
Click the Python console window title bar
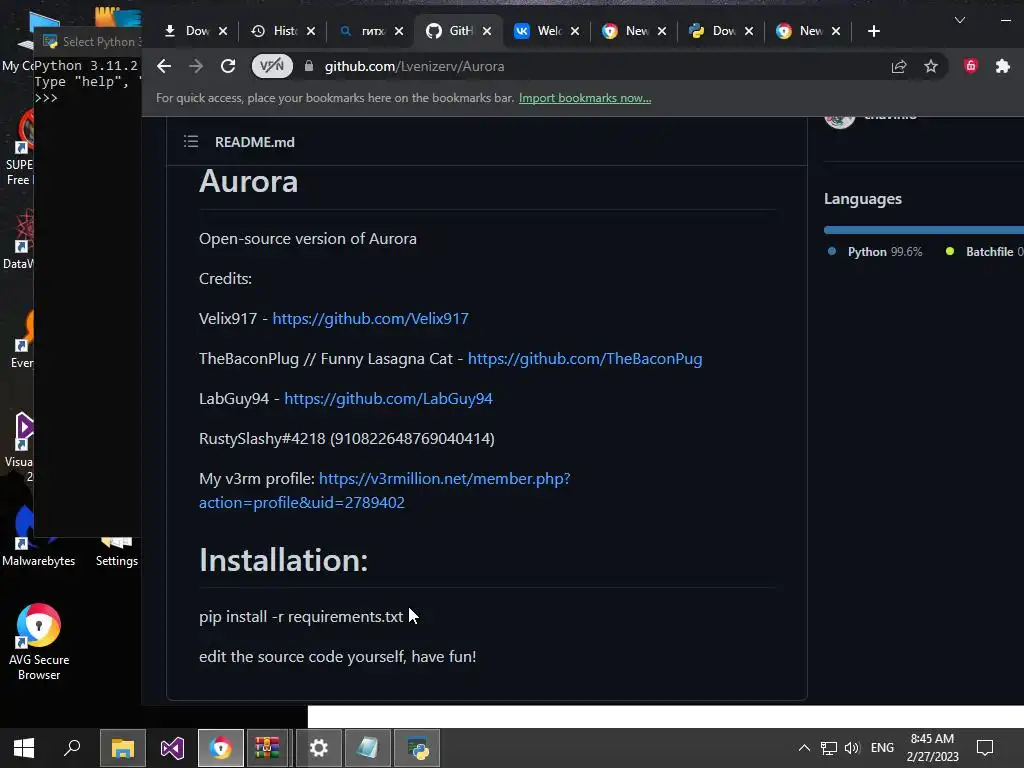88,42
